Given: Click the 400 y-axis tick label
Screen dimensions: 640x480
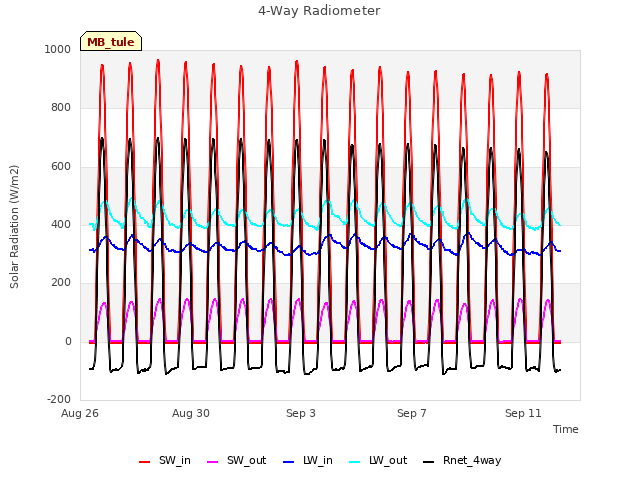Looking at the screenshot, I should tap(61, 224).
